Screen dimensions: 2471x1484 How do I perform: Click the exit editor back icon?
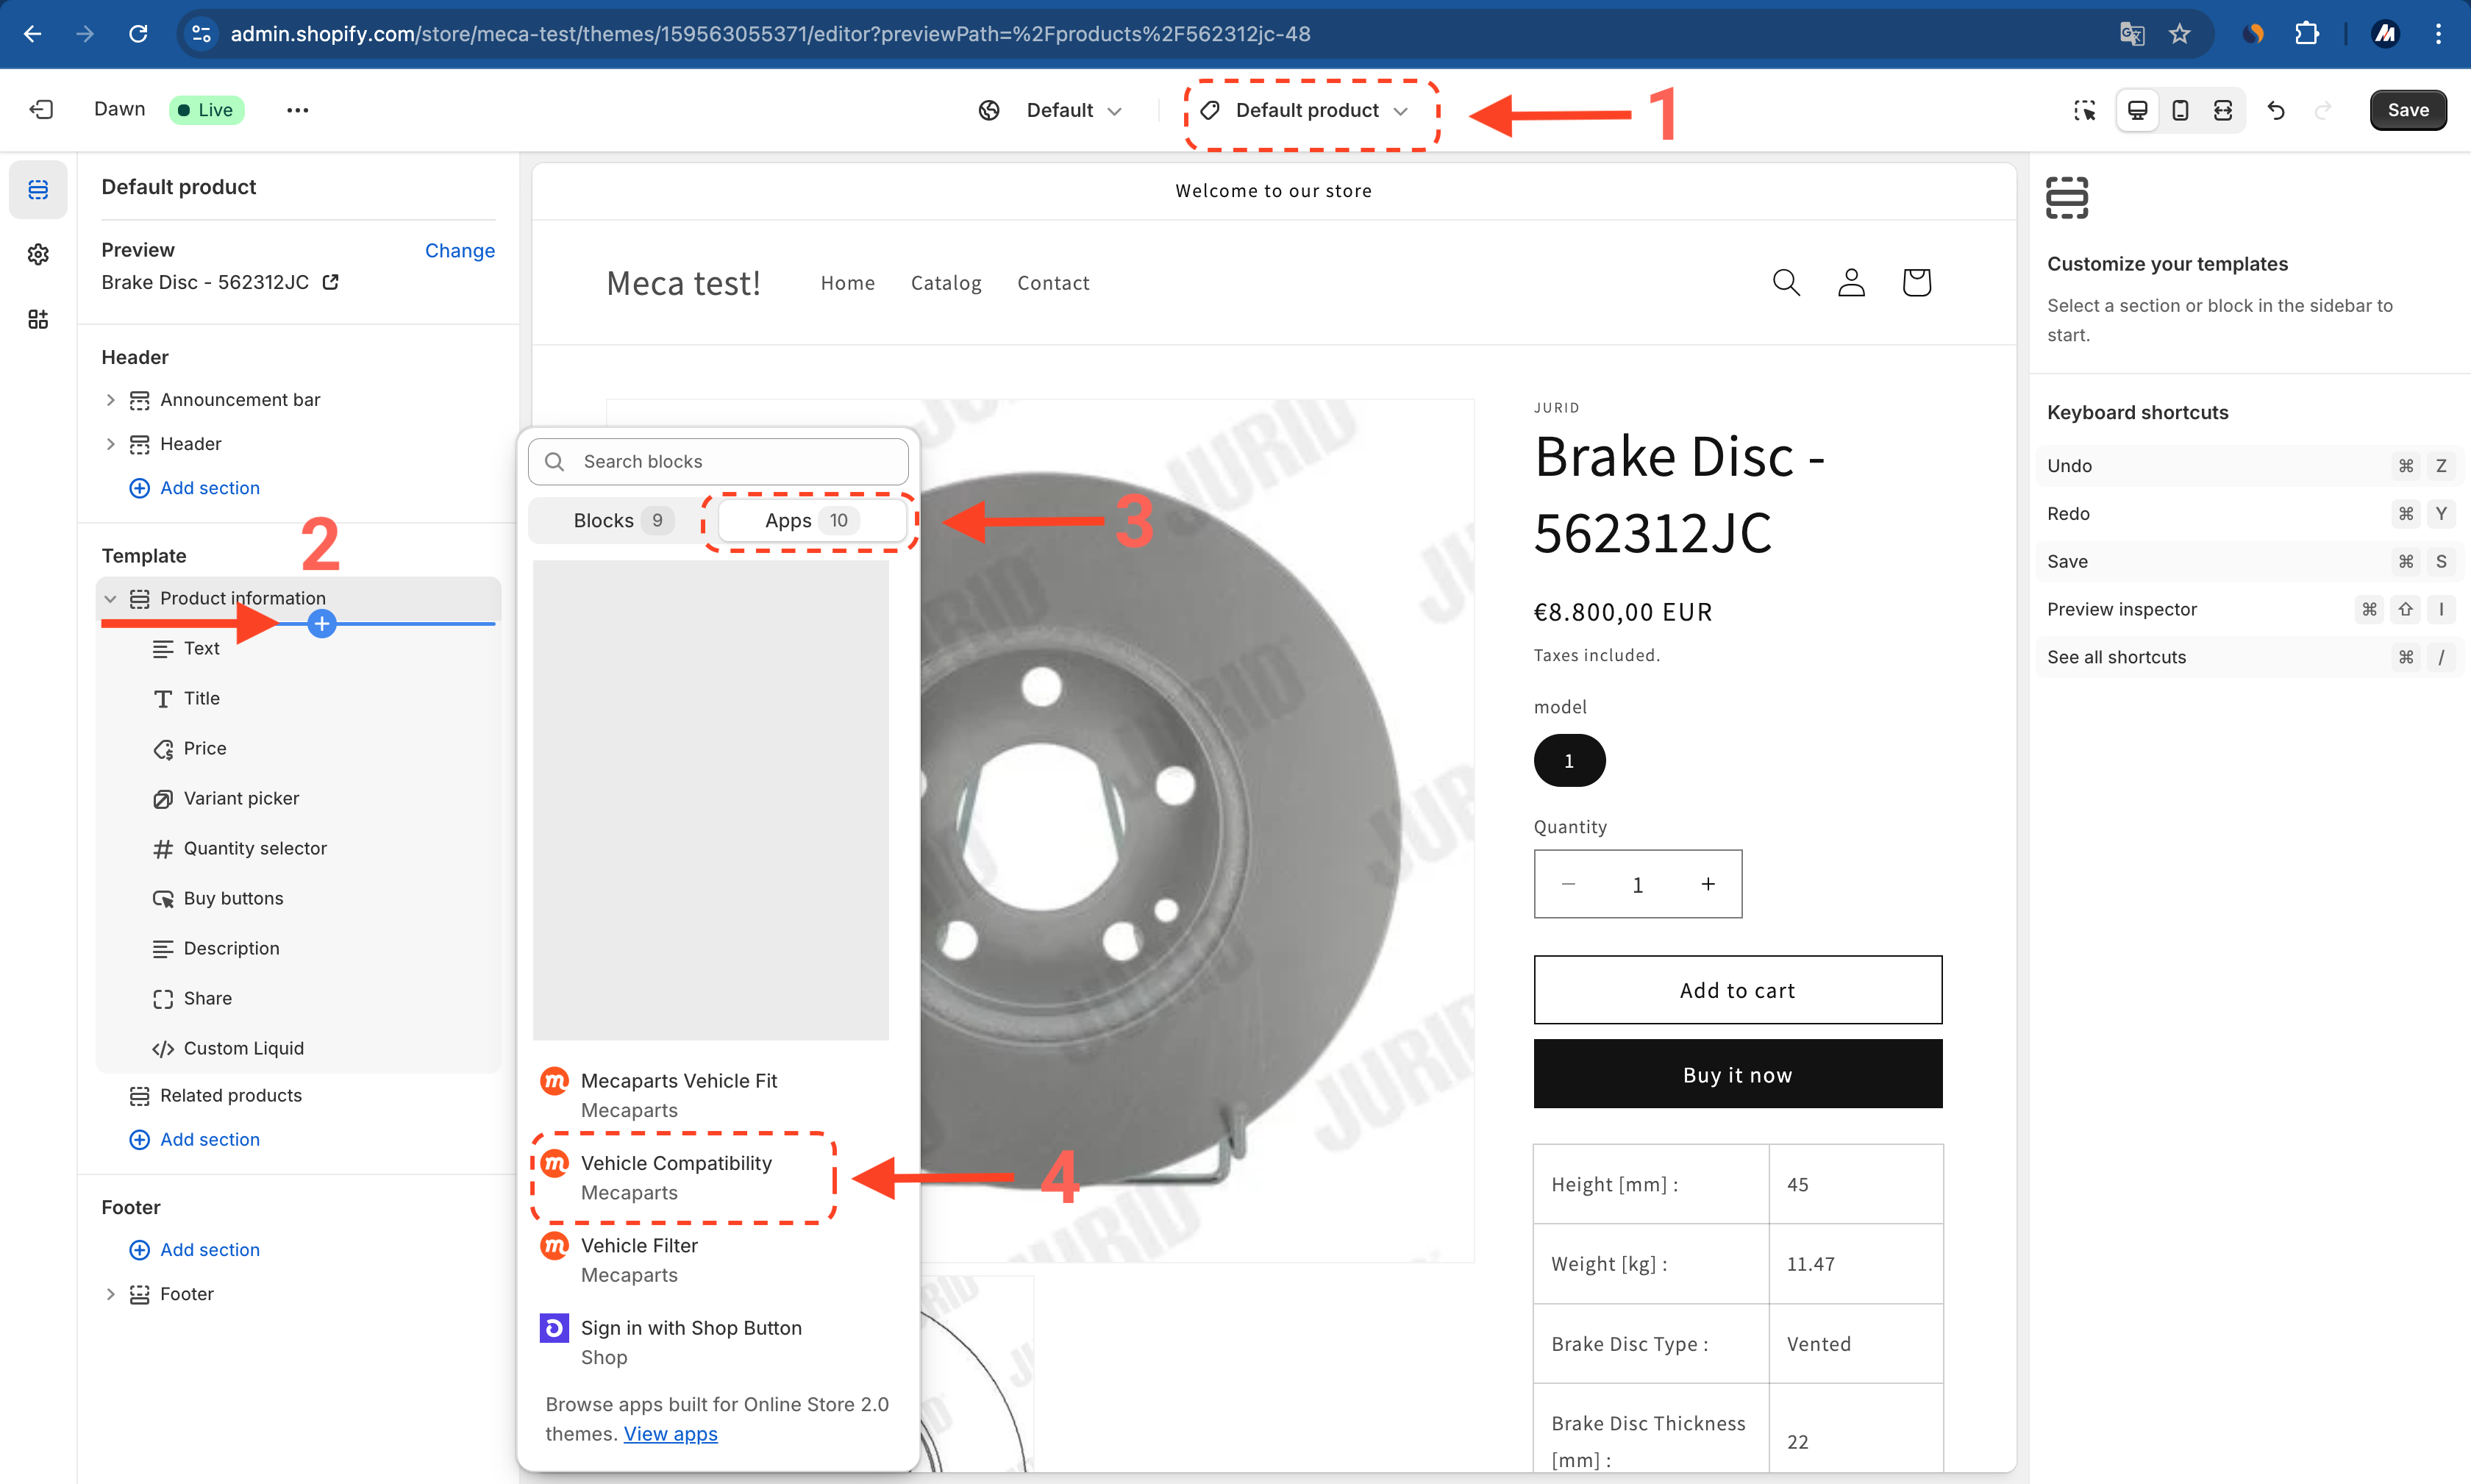coord(41,110)
